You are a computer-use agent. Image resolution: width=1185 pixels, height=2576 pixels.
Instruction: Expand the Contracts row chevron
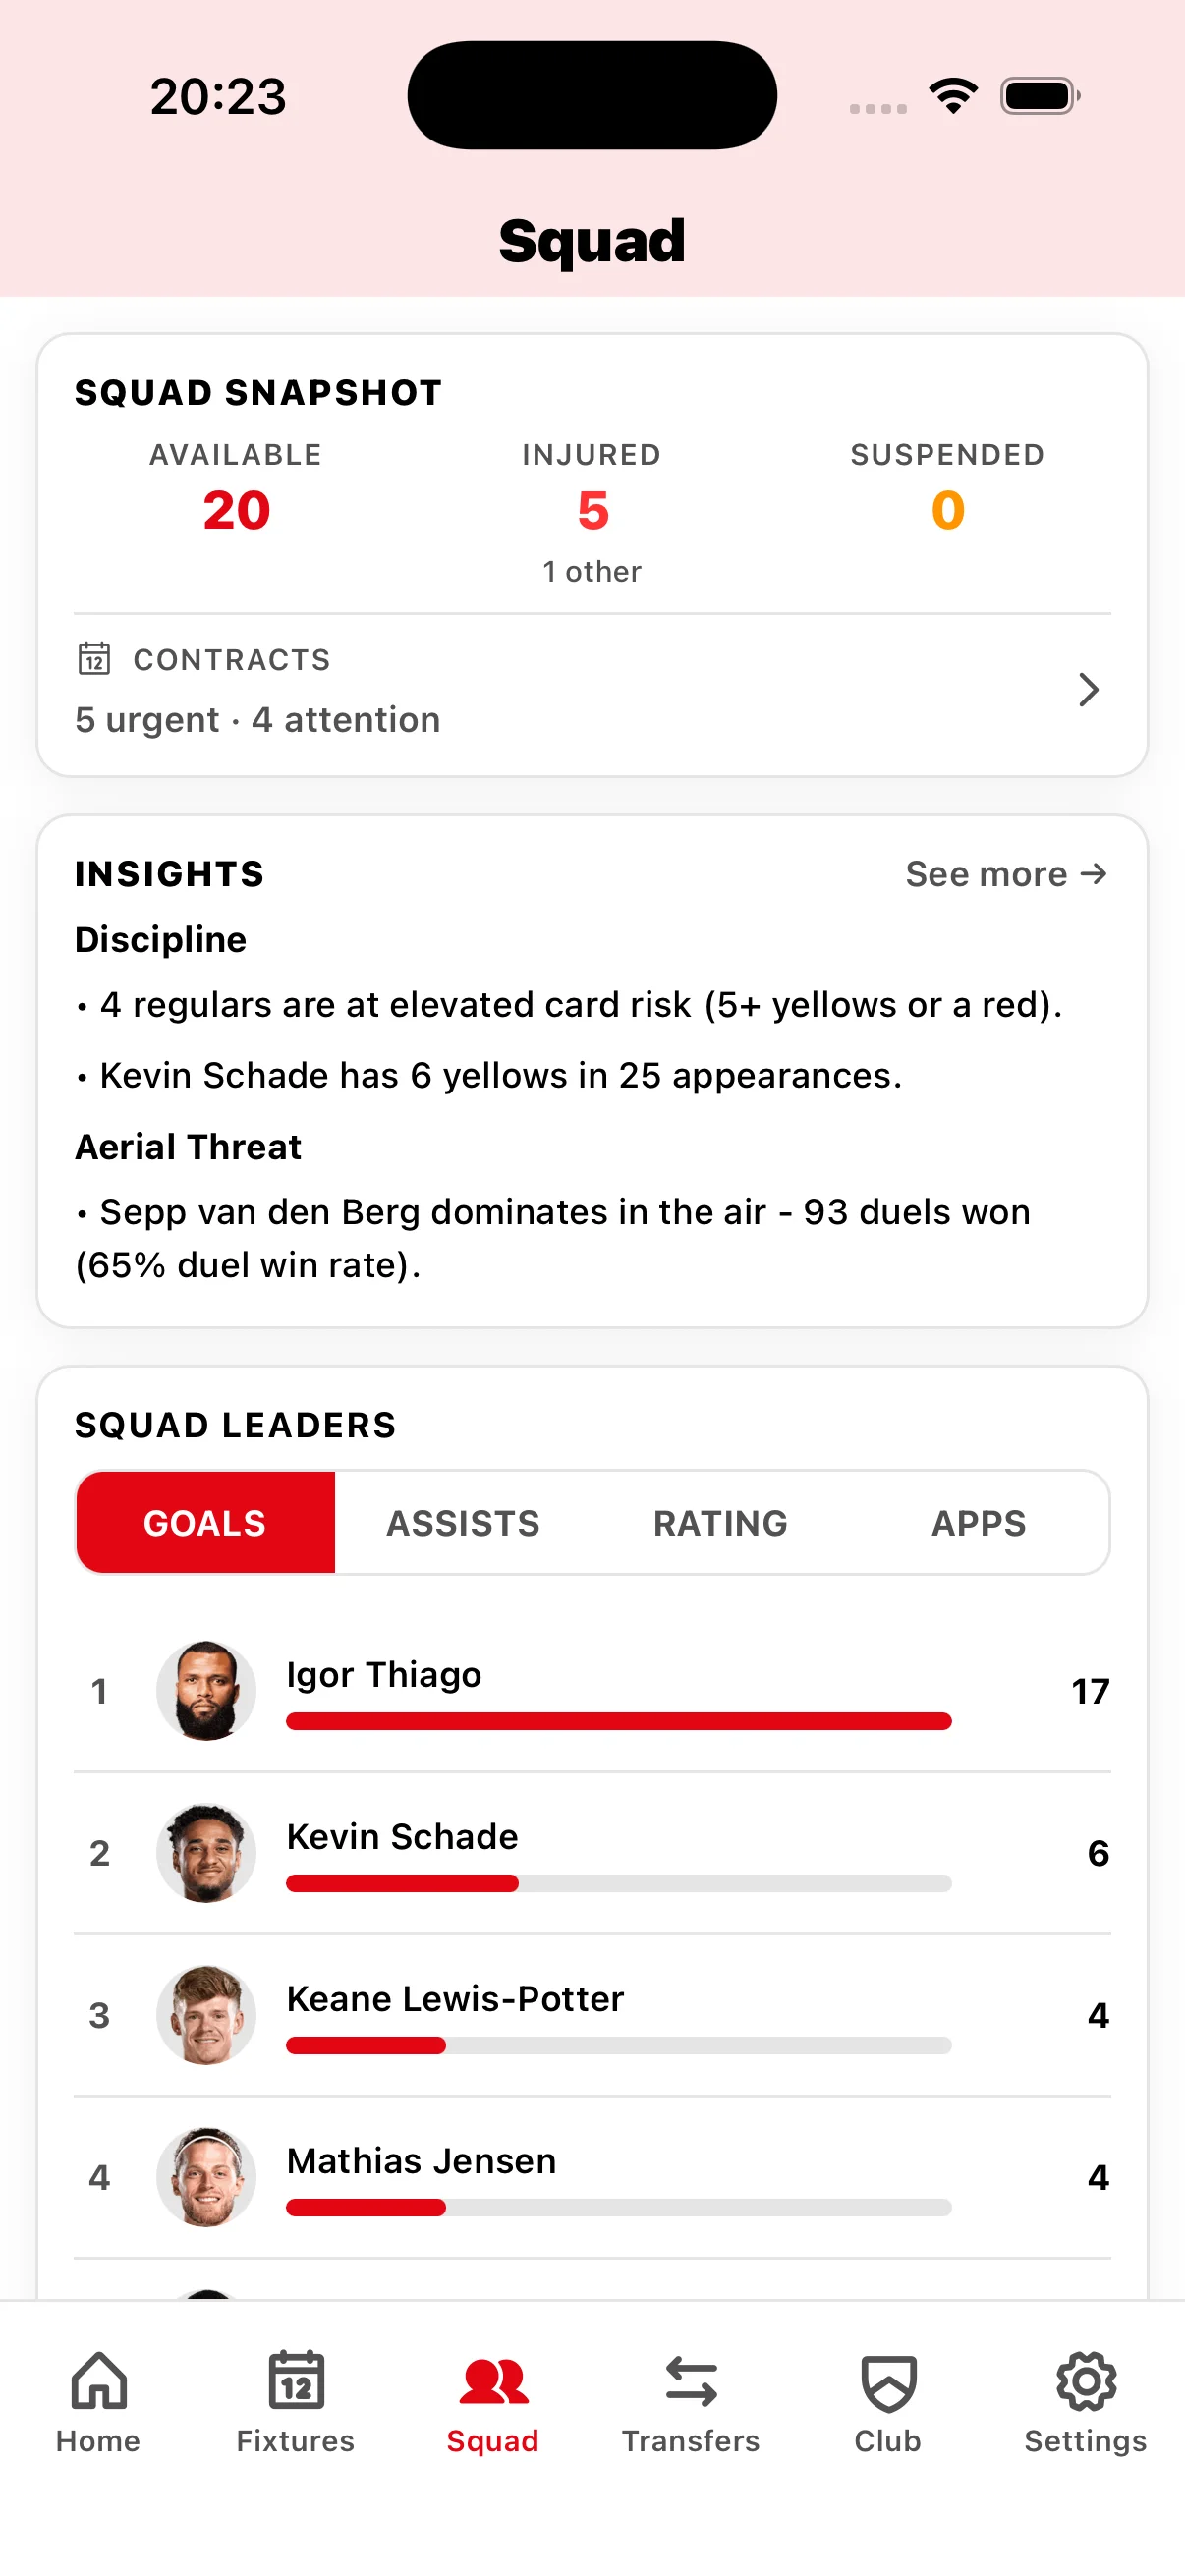pyautogui.click(x=1088, y=689)
